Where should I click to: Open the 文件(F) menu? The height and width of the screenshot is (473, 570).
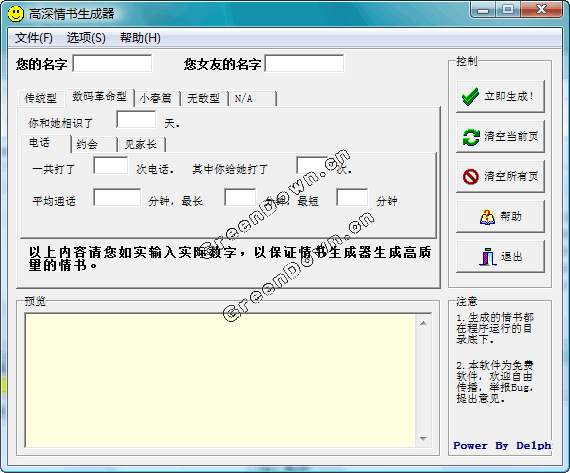34,38
